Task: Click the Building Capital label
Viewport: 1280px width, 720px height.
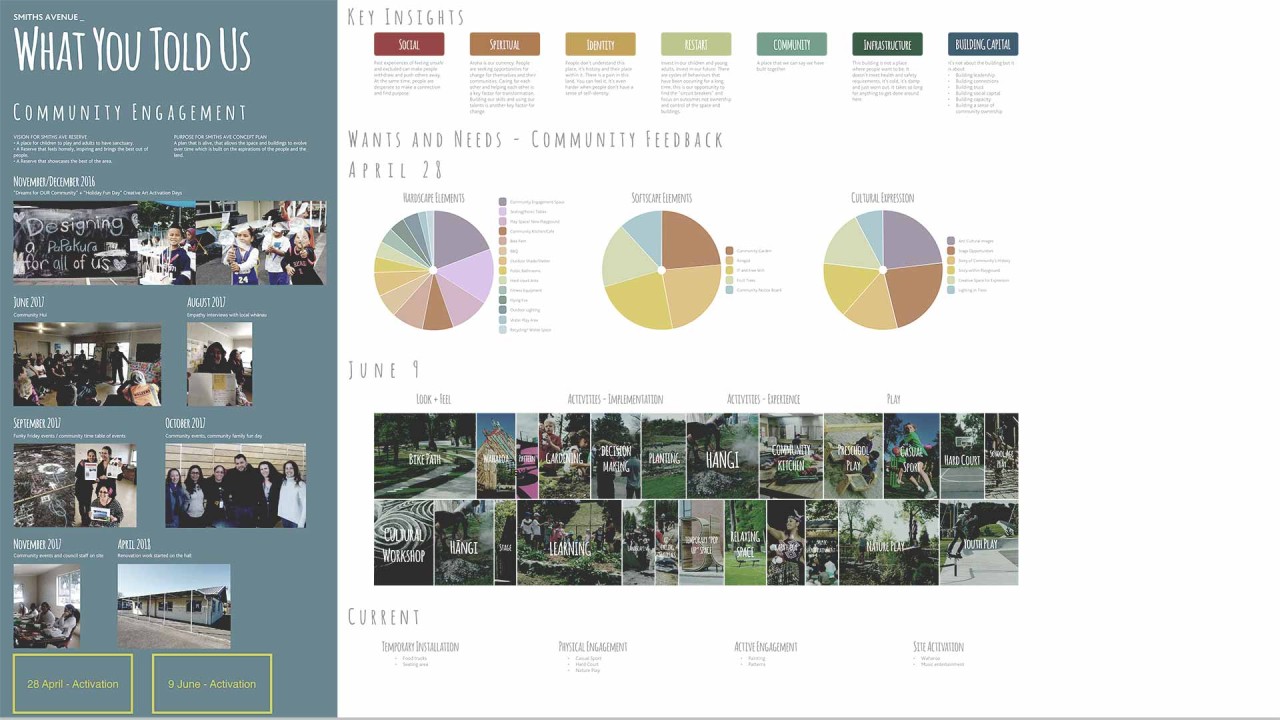Action: [x=982, y=44]
